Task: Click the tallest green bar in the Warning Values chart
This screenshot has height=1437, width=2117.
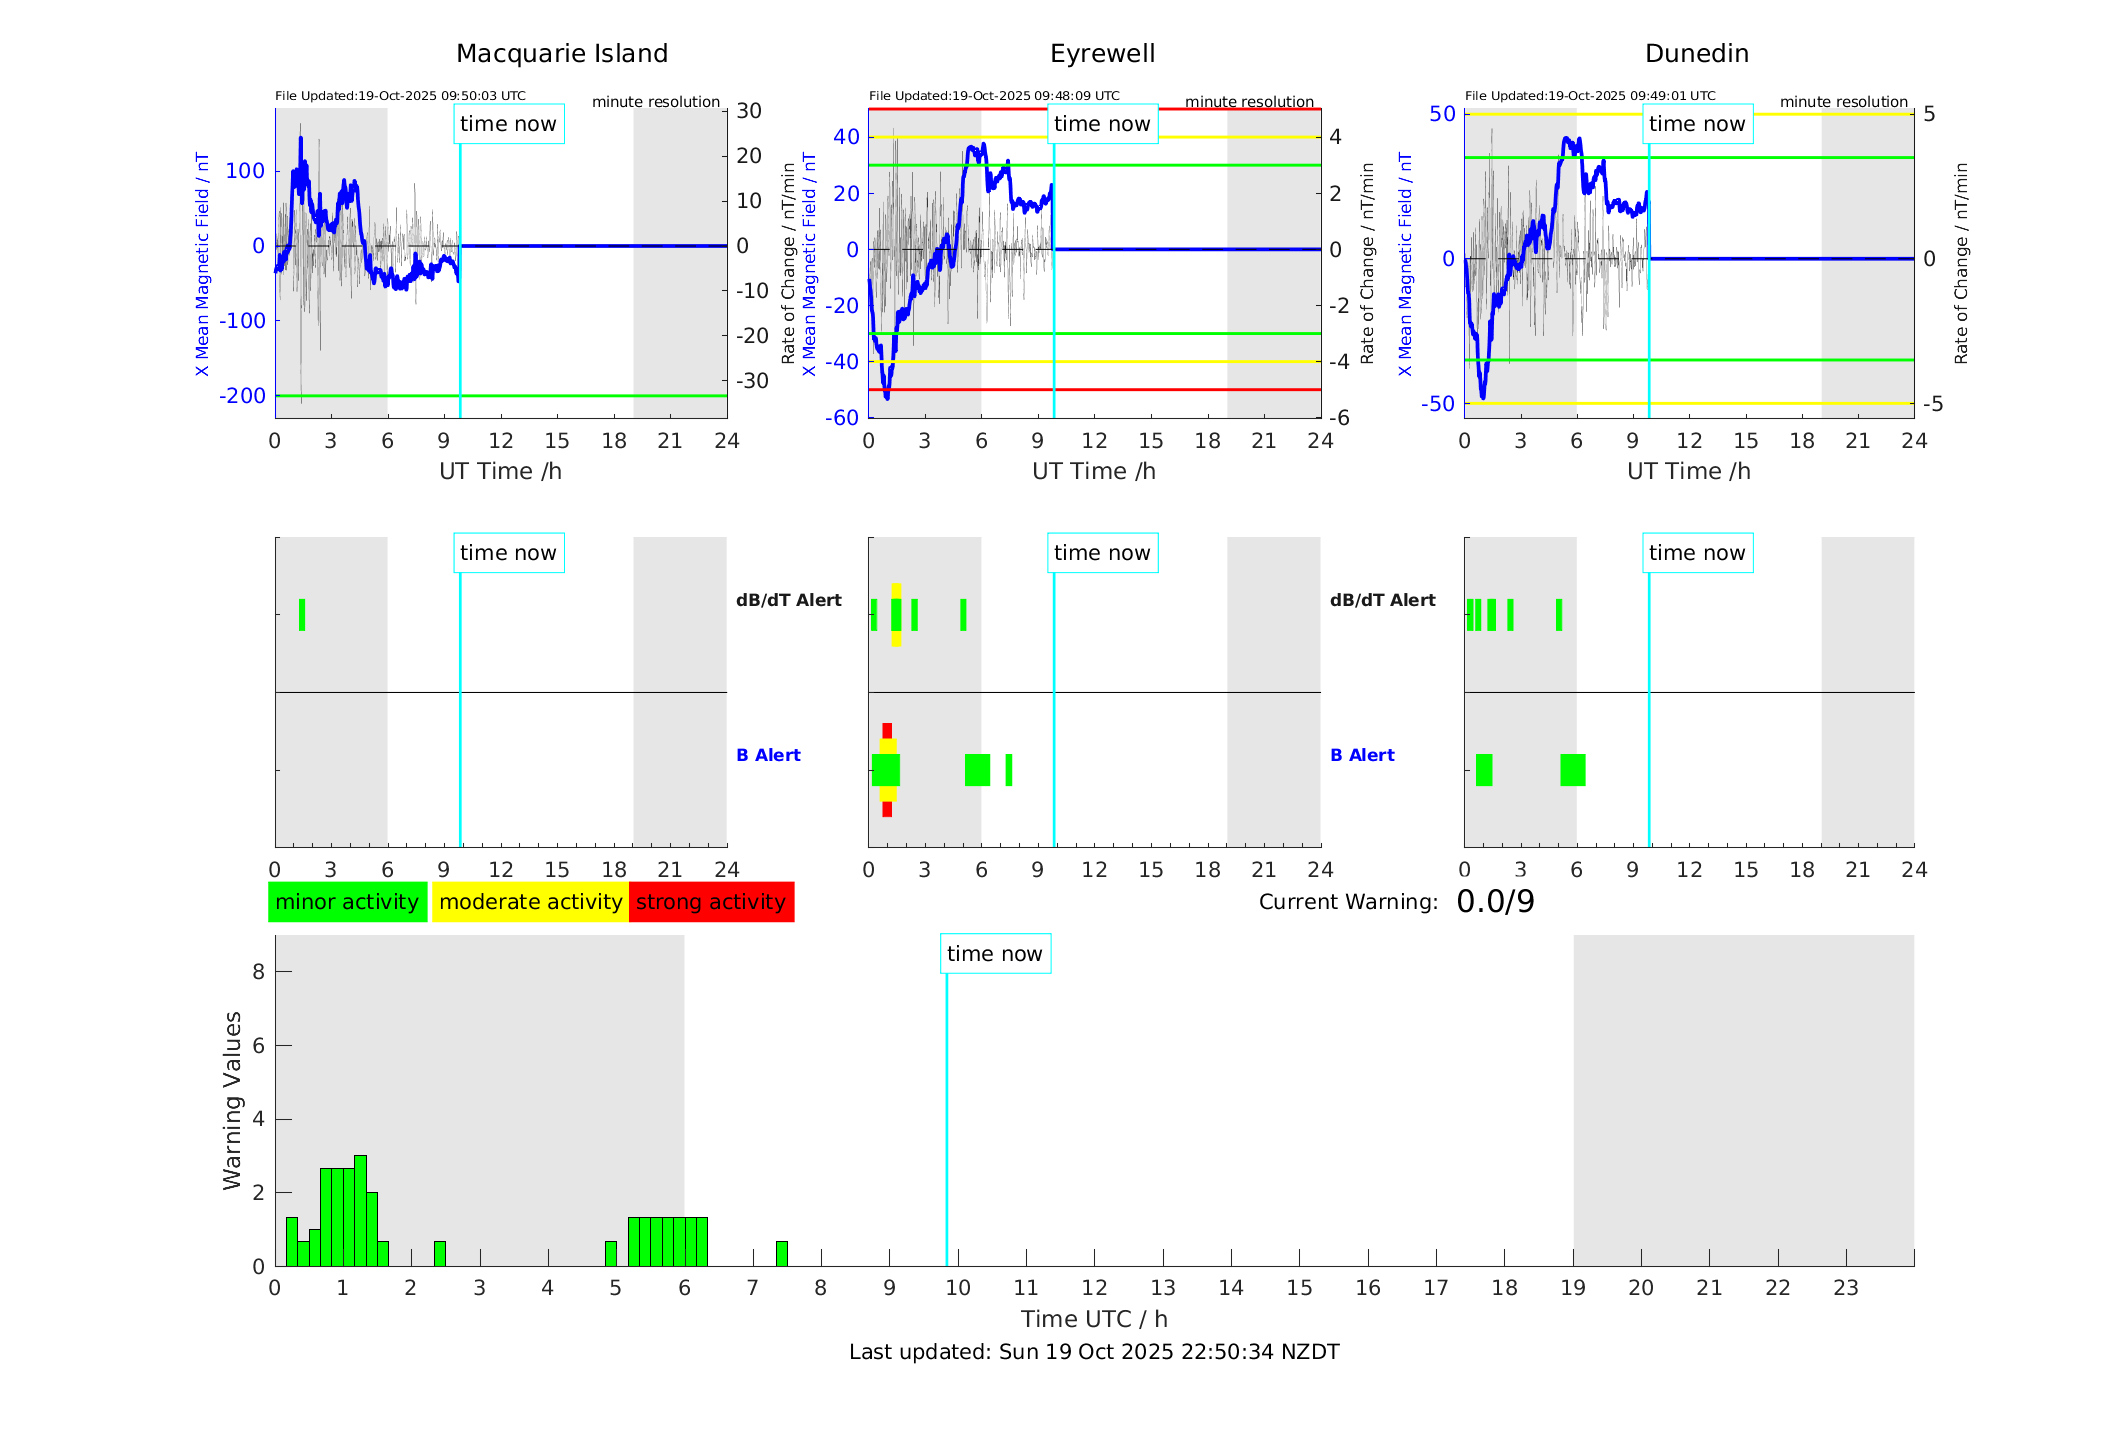Action: pos(360,1210)
